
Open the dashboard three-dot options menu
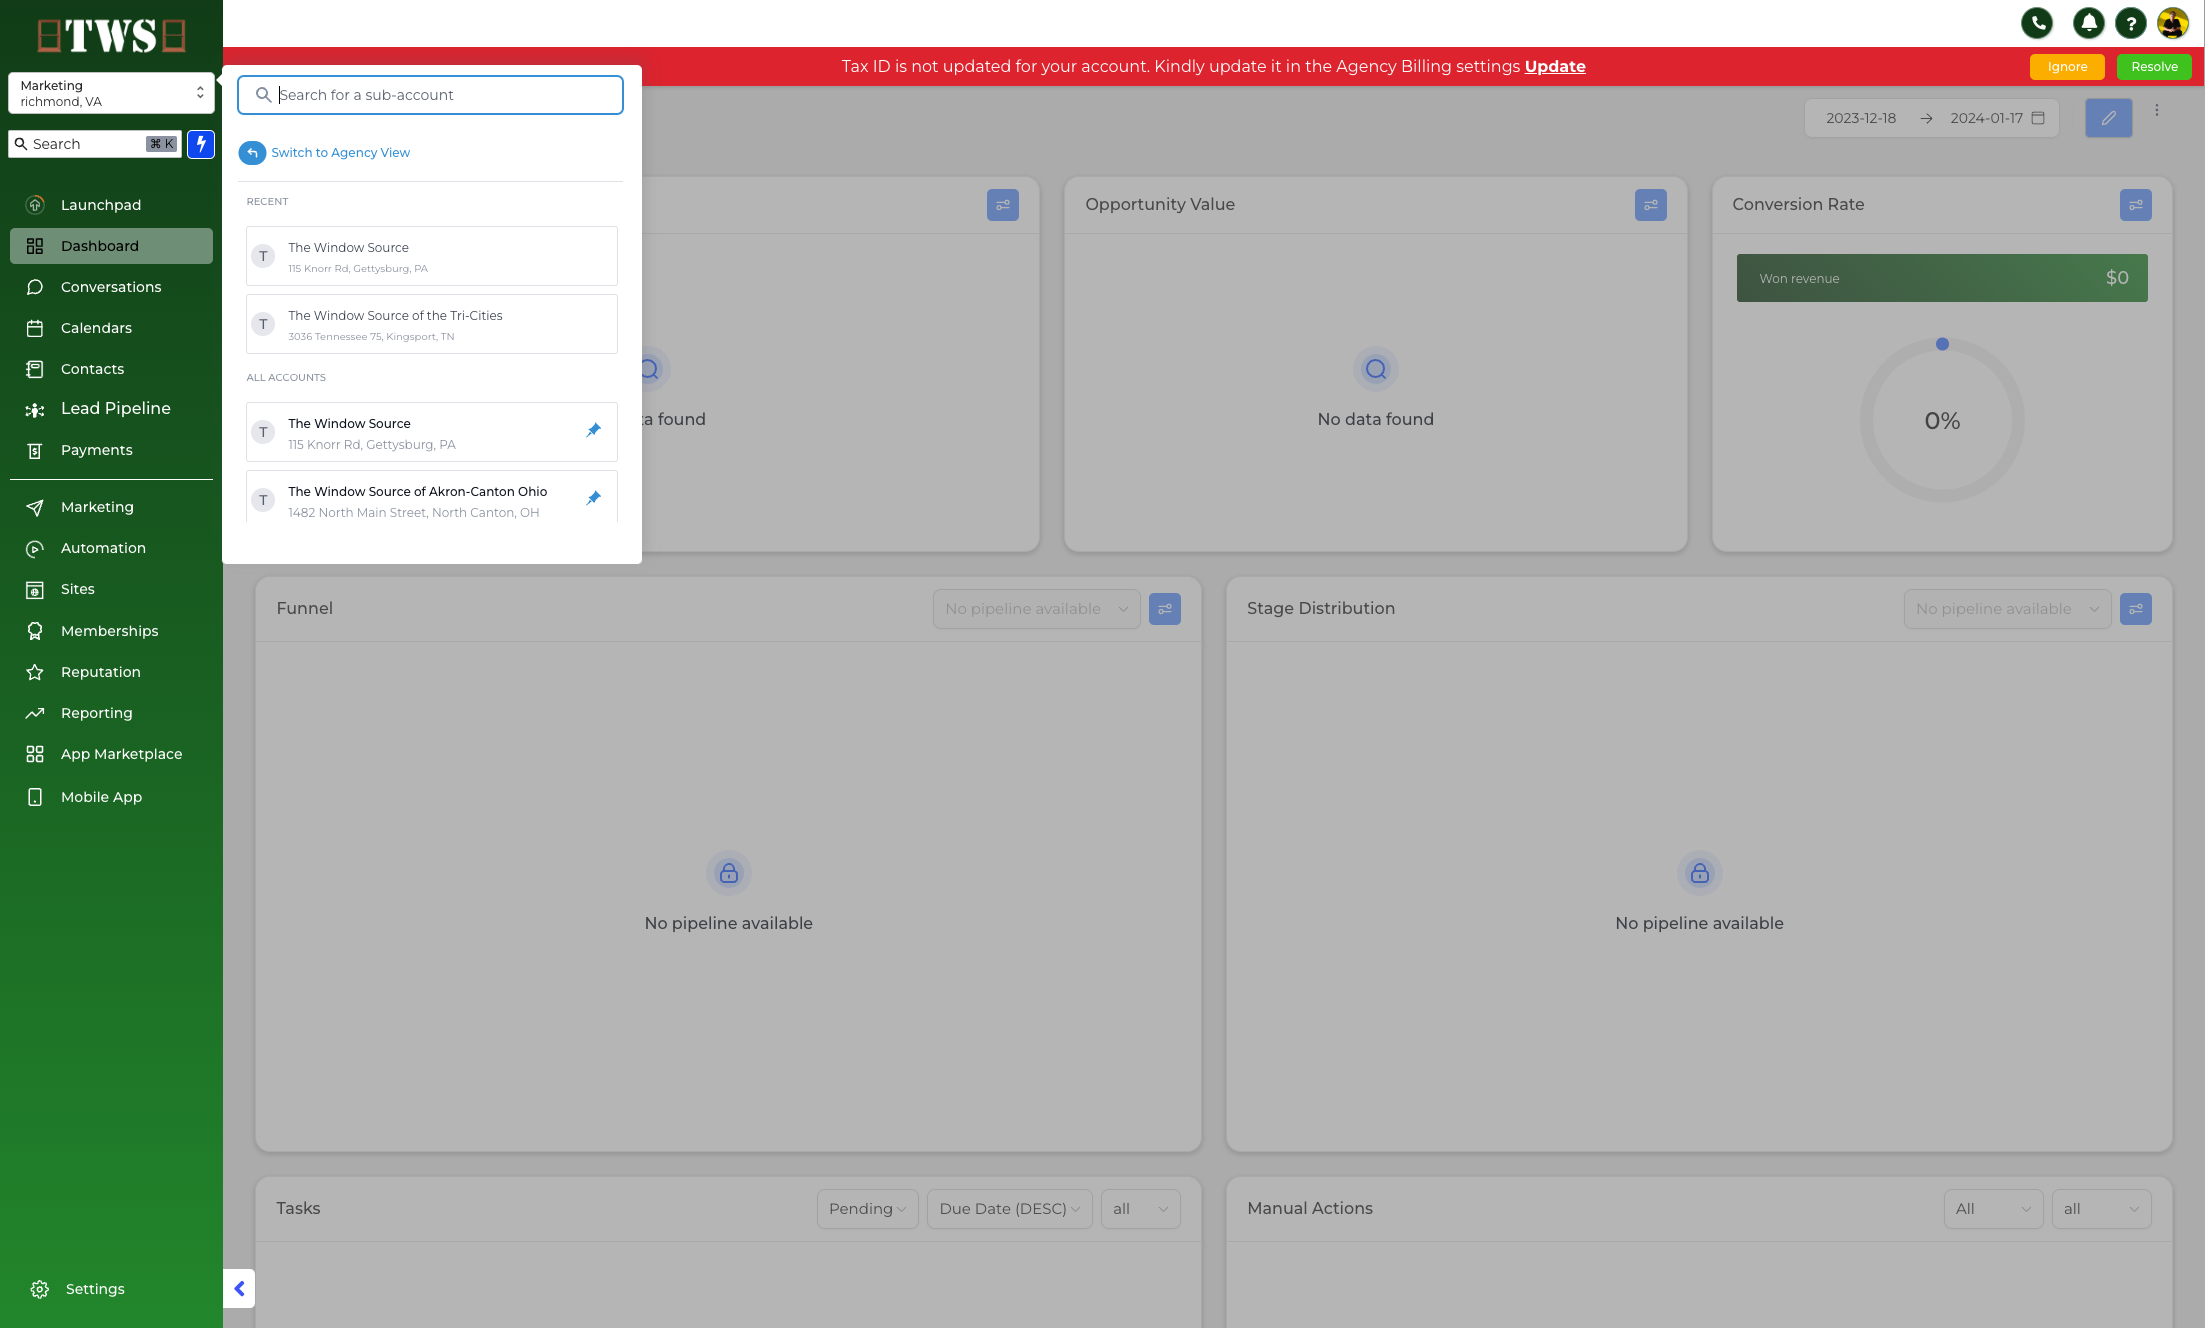click(x=2157, y=111)
